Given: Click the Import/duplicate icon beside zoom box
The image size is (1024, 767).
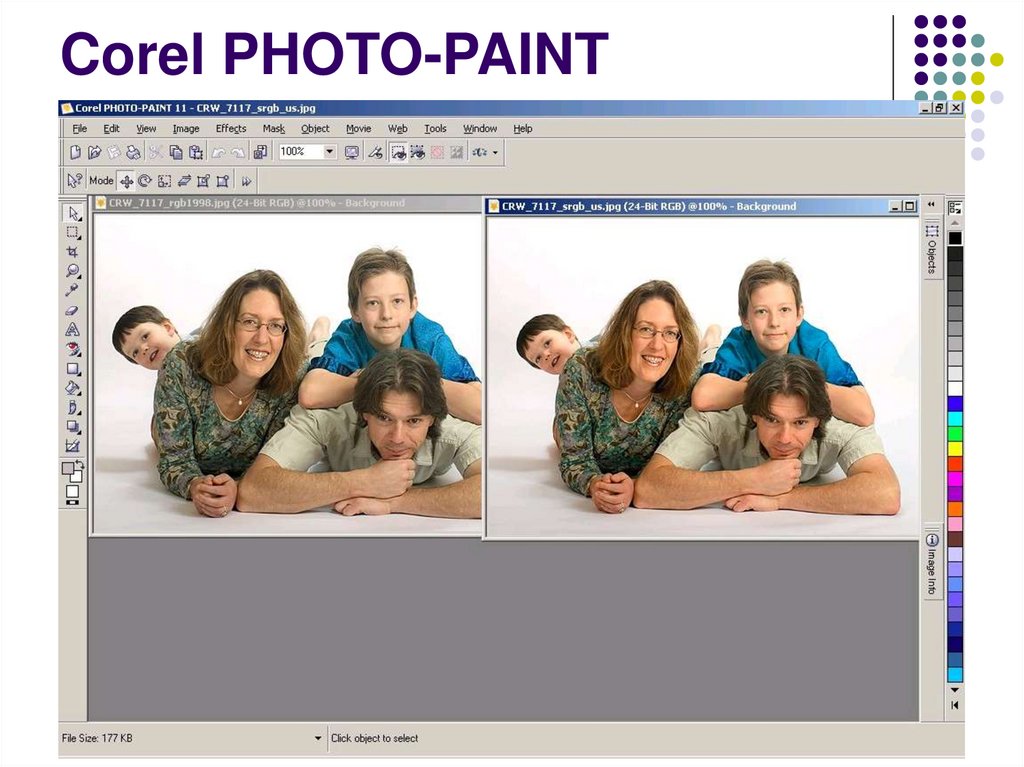Looking at the screenshot, I should coord(260,152).
